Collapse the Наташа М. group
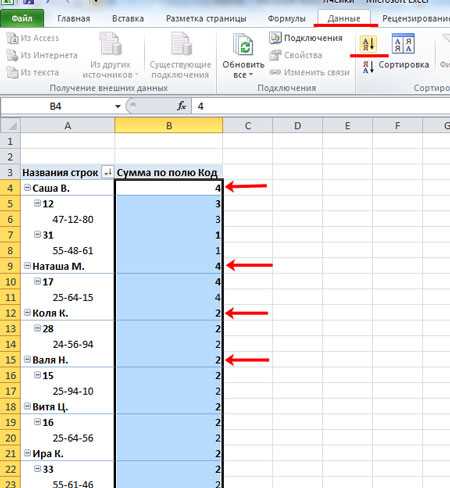This screenshot has height=488, width=450. point(27,266)
